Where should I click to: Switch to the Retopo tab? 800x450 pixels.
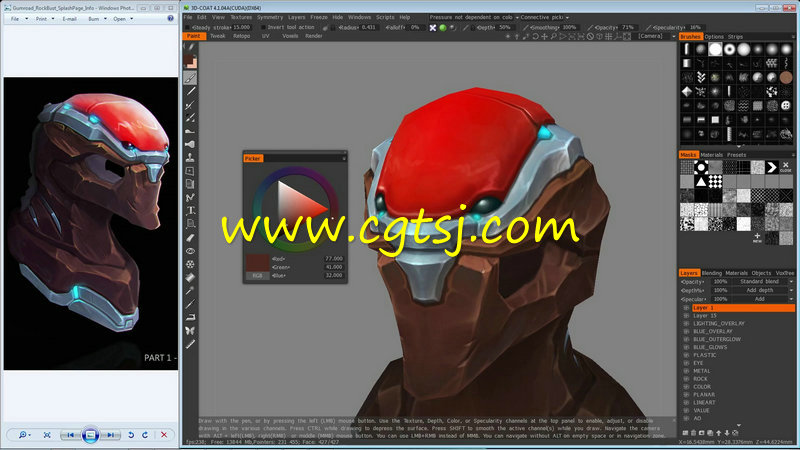[241, 36]
